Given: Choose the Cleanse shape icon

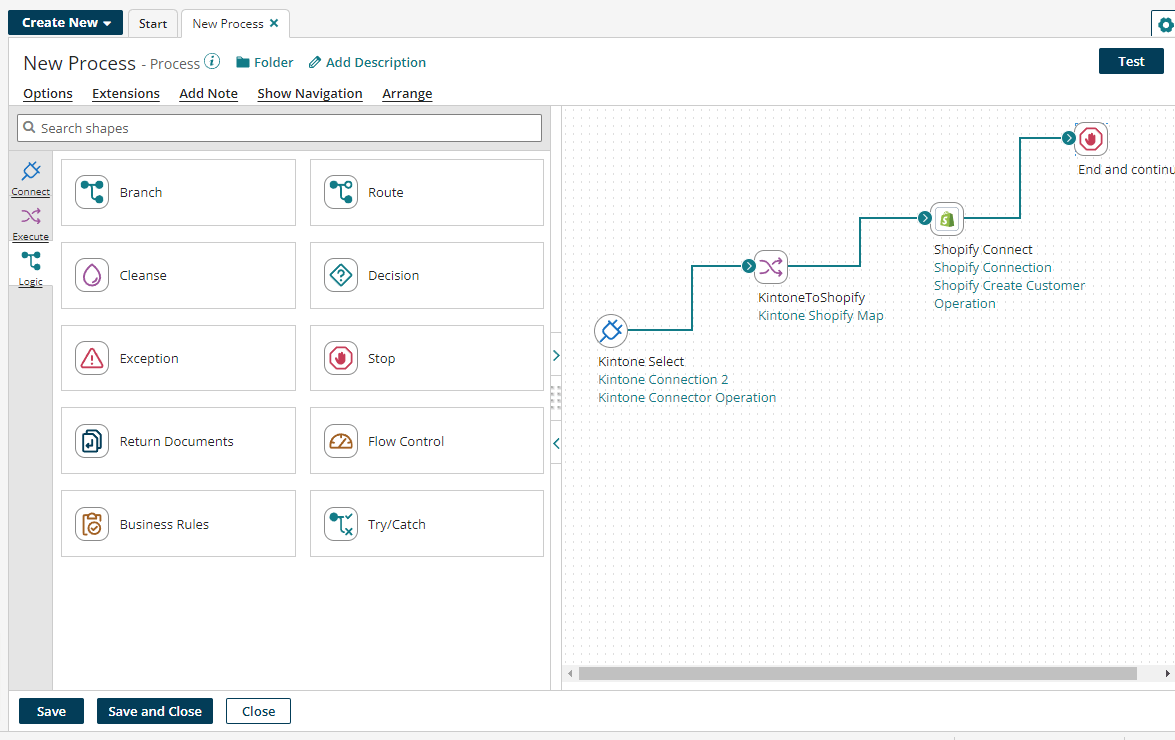Looking at the screenshot, I should [92, 276].
